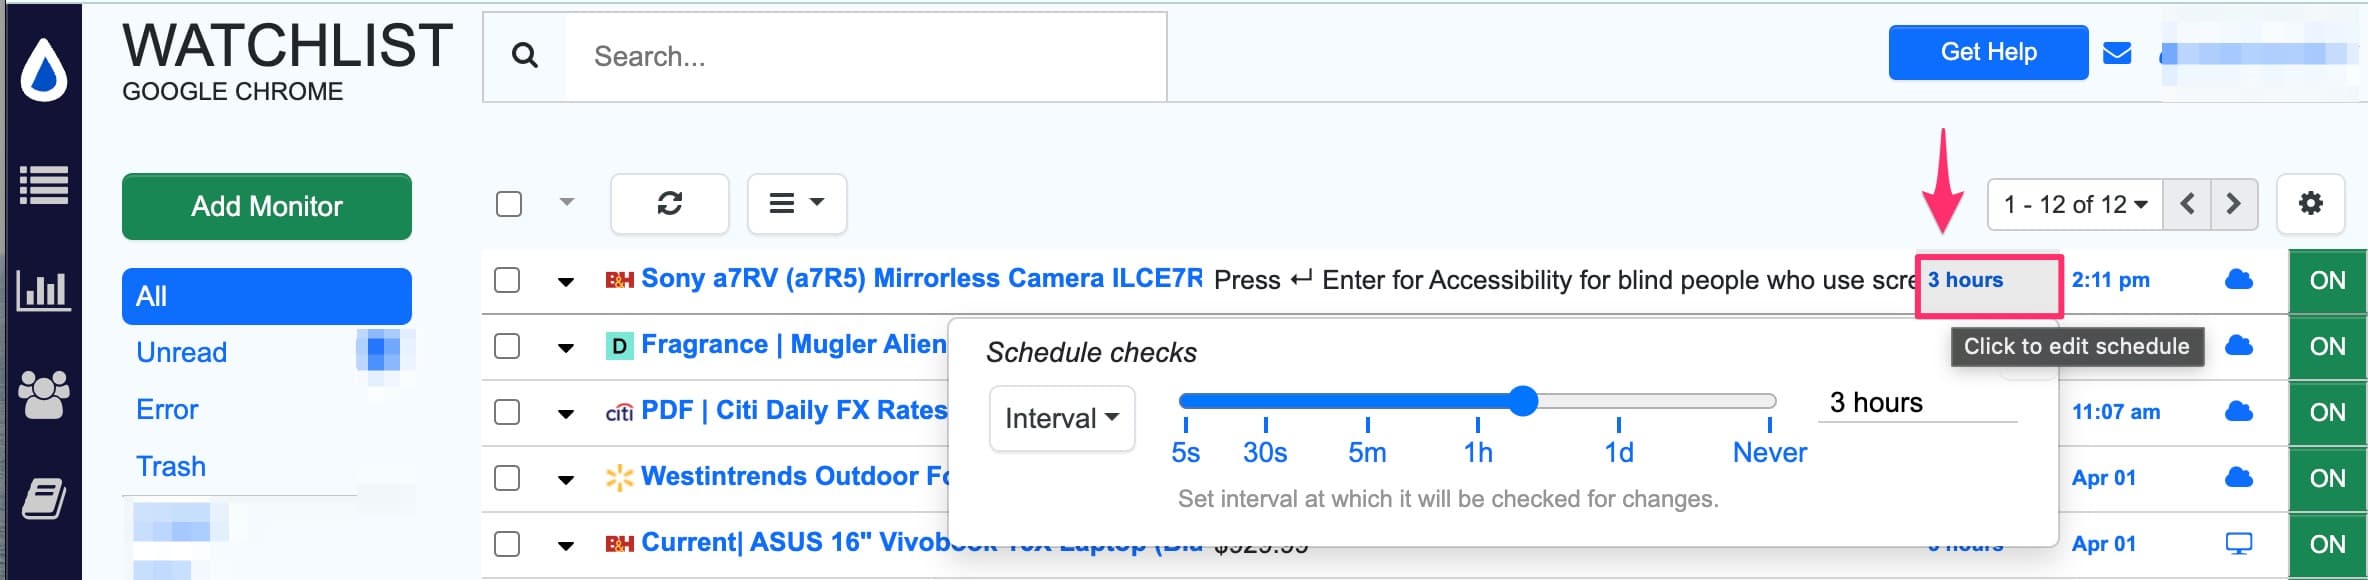Tick the select-all checkbox above the list
Viewport: 2368px width, 580px height.
509,204
